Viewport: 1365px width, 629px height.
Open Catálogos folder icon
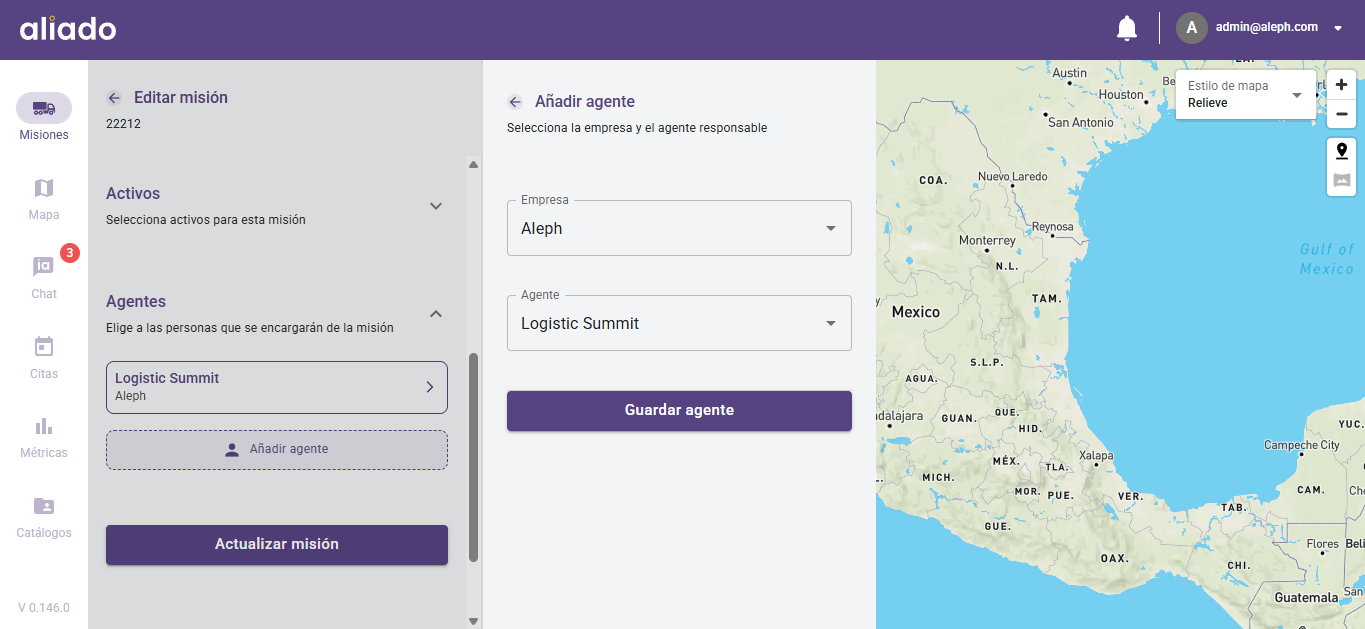(44, 506)
